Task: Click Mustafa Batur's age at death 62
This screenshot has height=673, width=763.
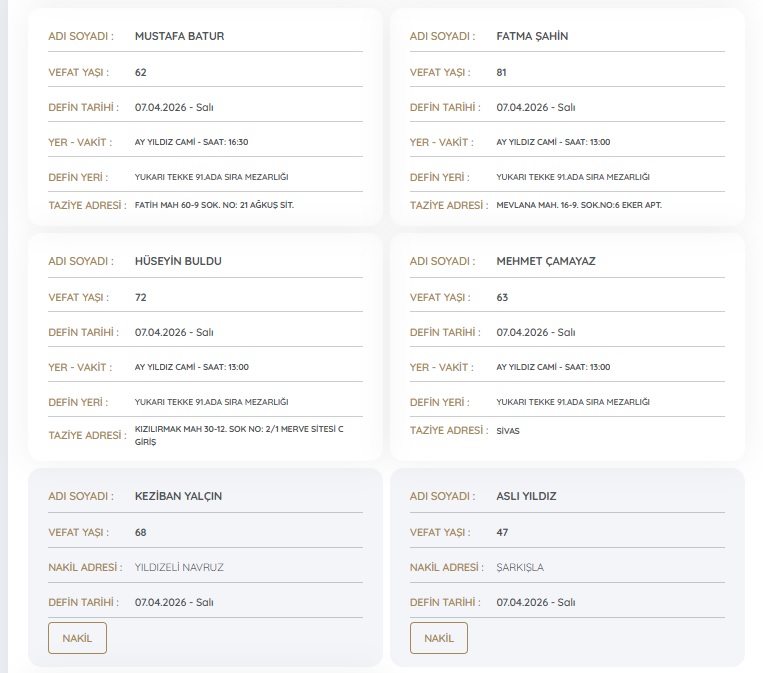Action: click(141, 72)
